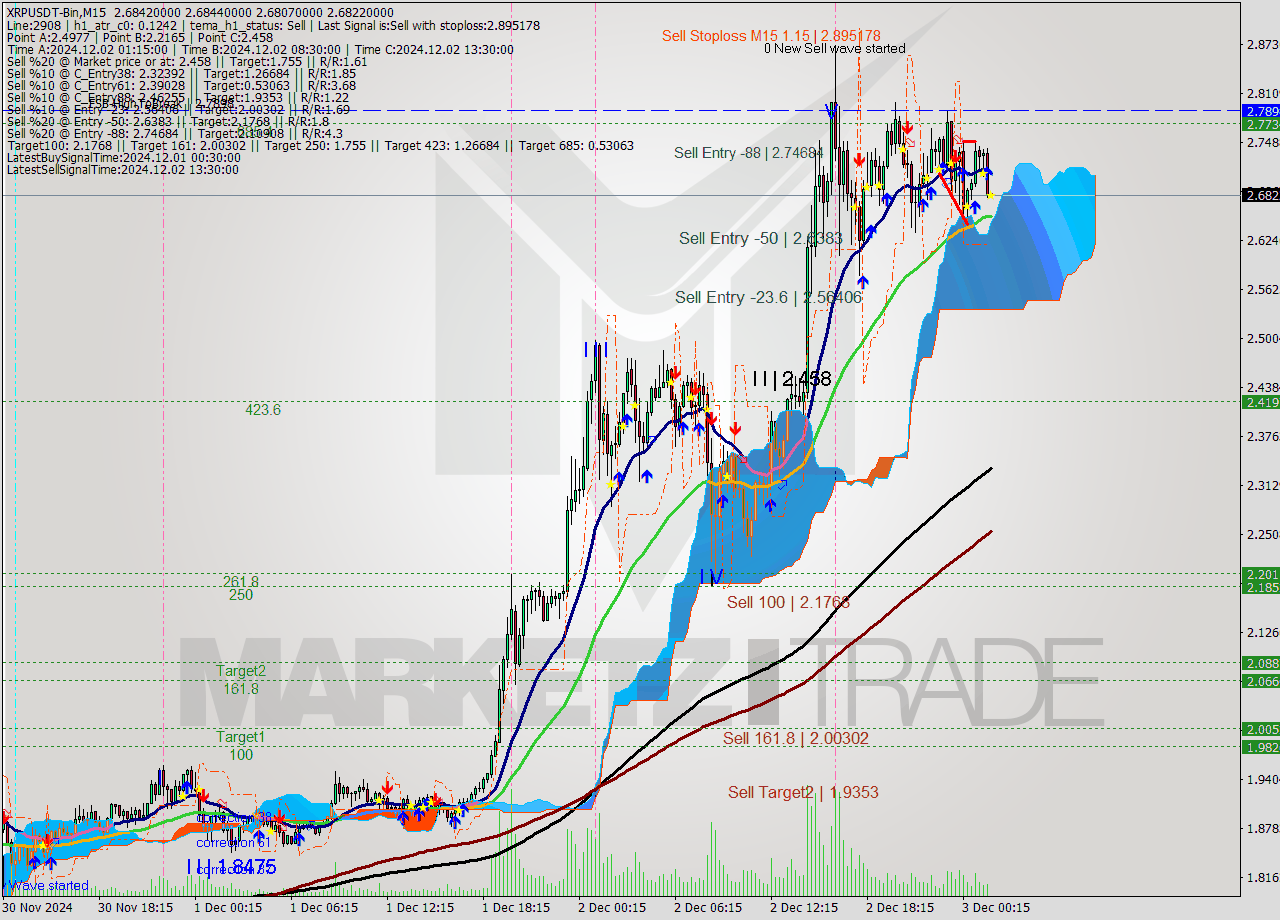Click the 2.438 price axis value
The height and width of the screenshot is (920, 1280).
(1261, 387)
